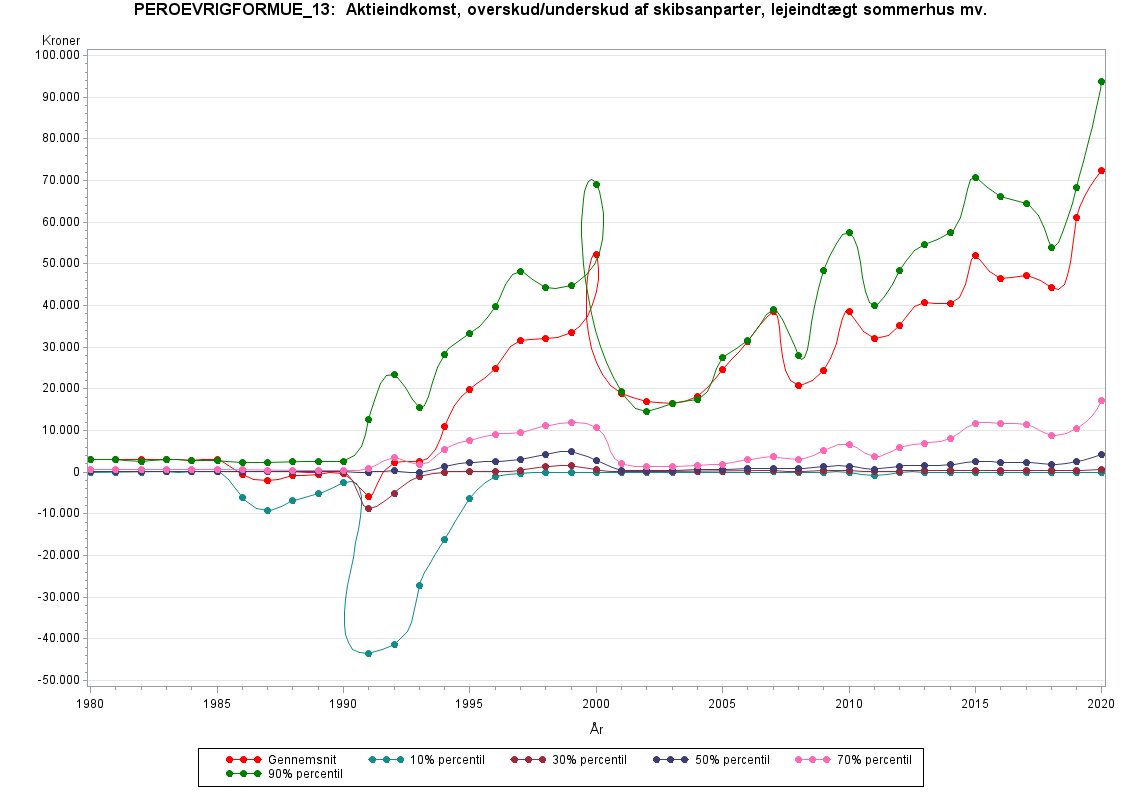Select the red Gennemsnit point at 2000

pyautogui.click(x=596, y=255)
